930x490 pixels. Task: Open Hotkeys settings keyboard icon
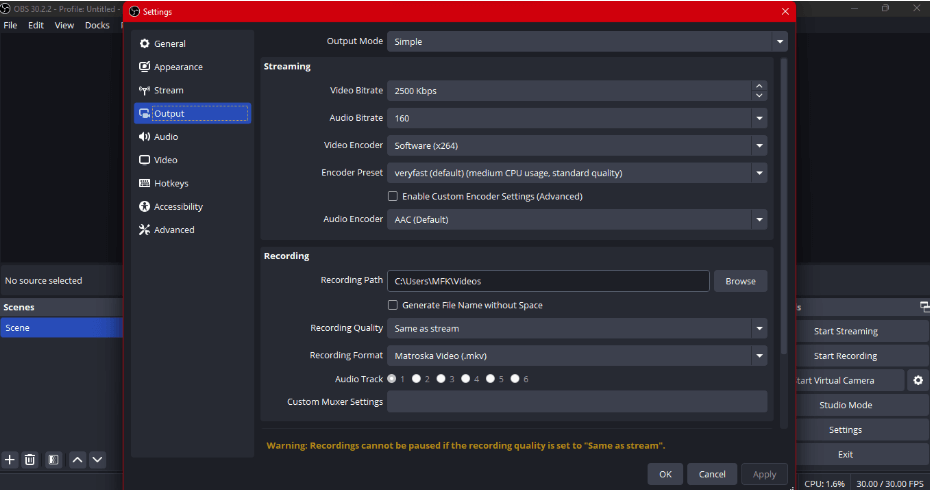[144, 183]
